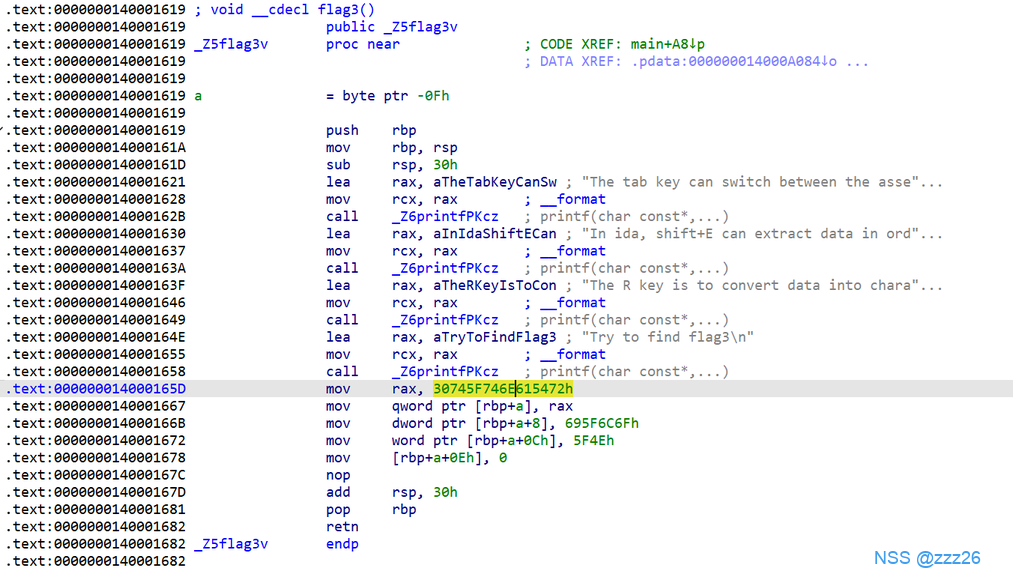1013x568 pixels.
Task: Select the retn instruction
Action: [x=342, y=526]
